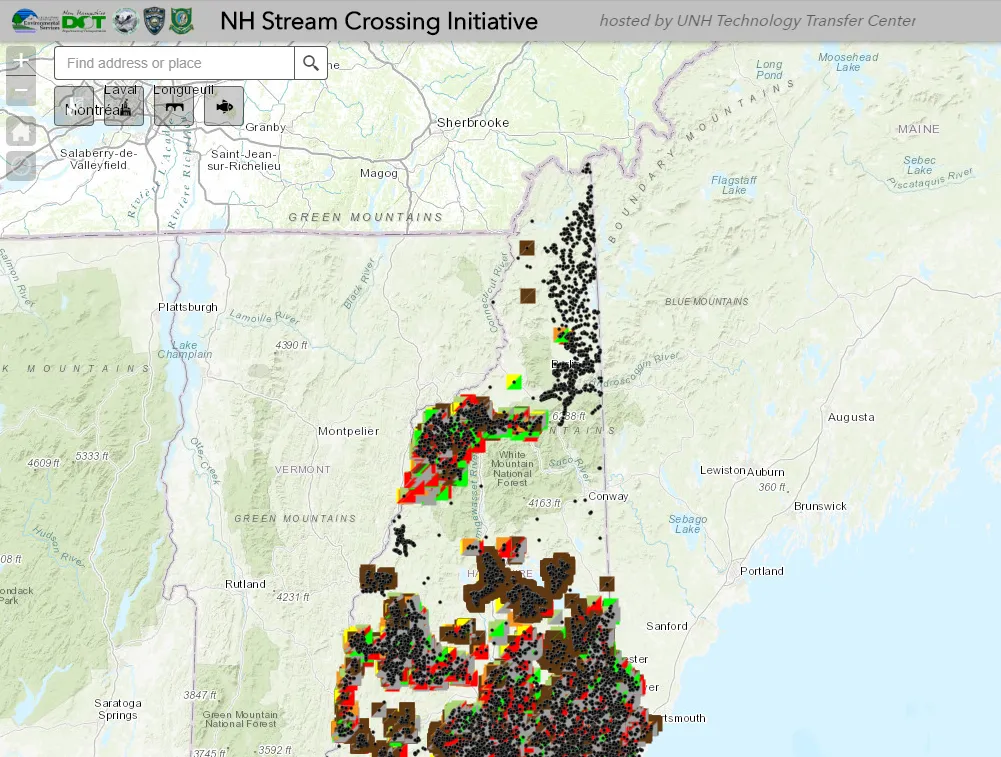
Task: Click the Brunswick map label
Action: (820, 506)
